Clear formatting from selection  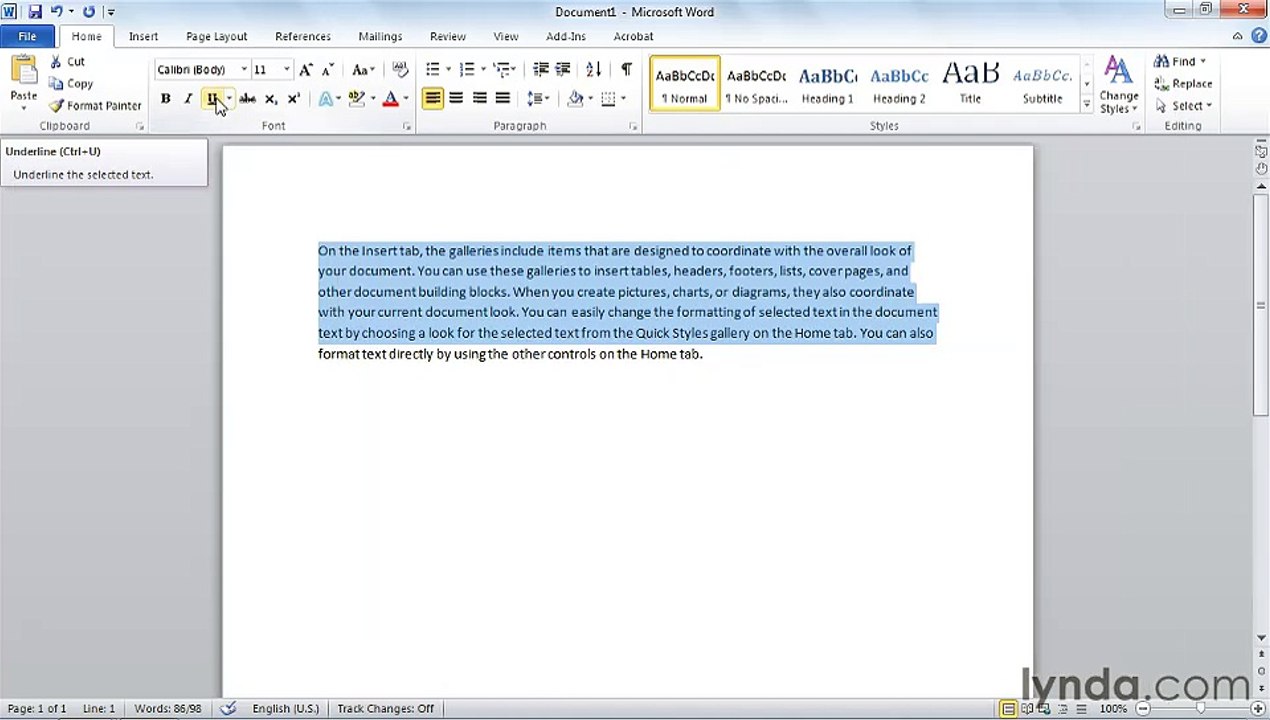tap(400, 70)
